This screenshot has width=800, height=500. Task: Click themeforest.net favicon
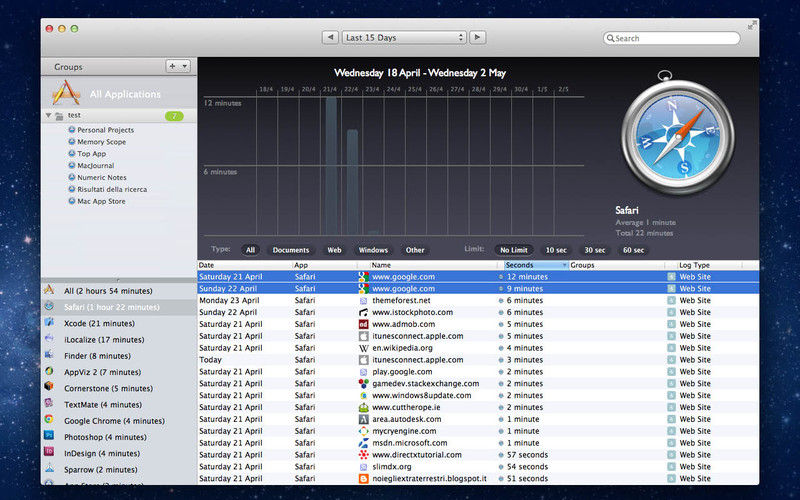click(363, 301)
